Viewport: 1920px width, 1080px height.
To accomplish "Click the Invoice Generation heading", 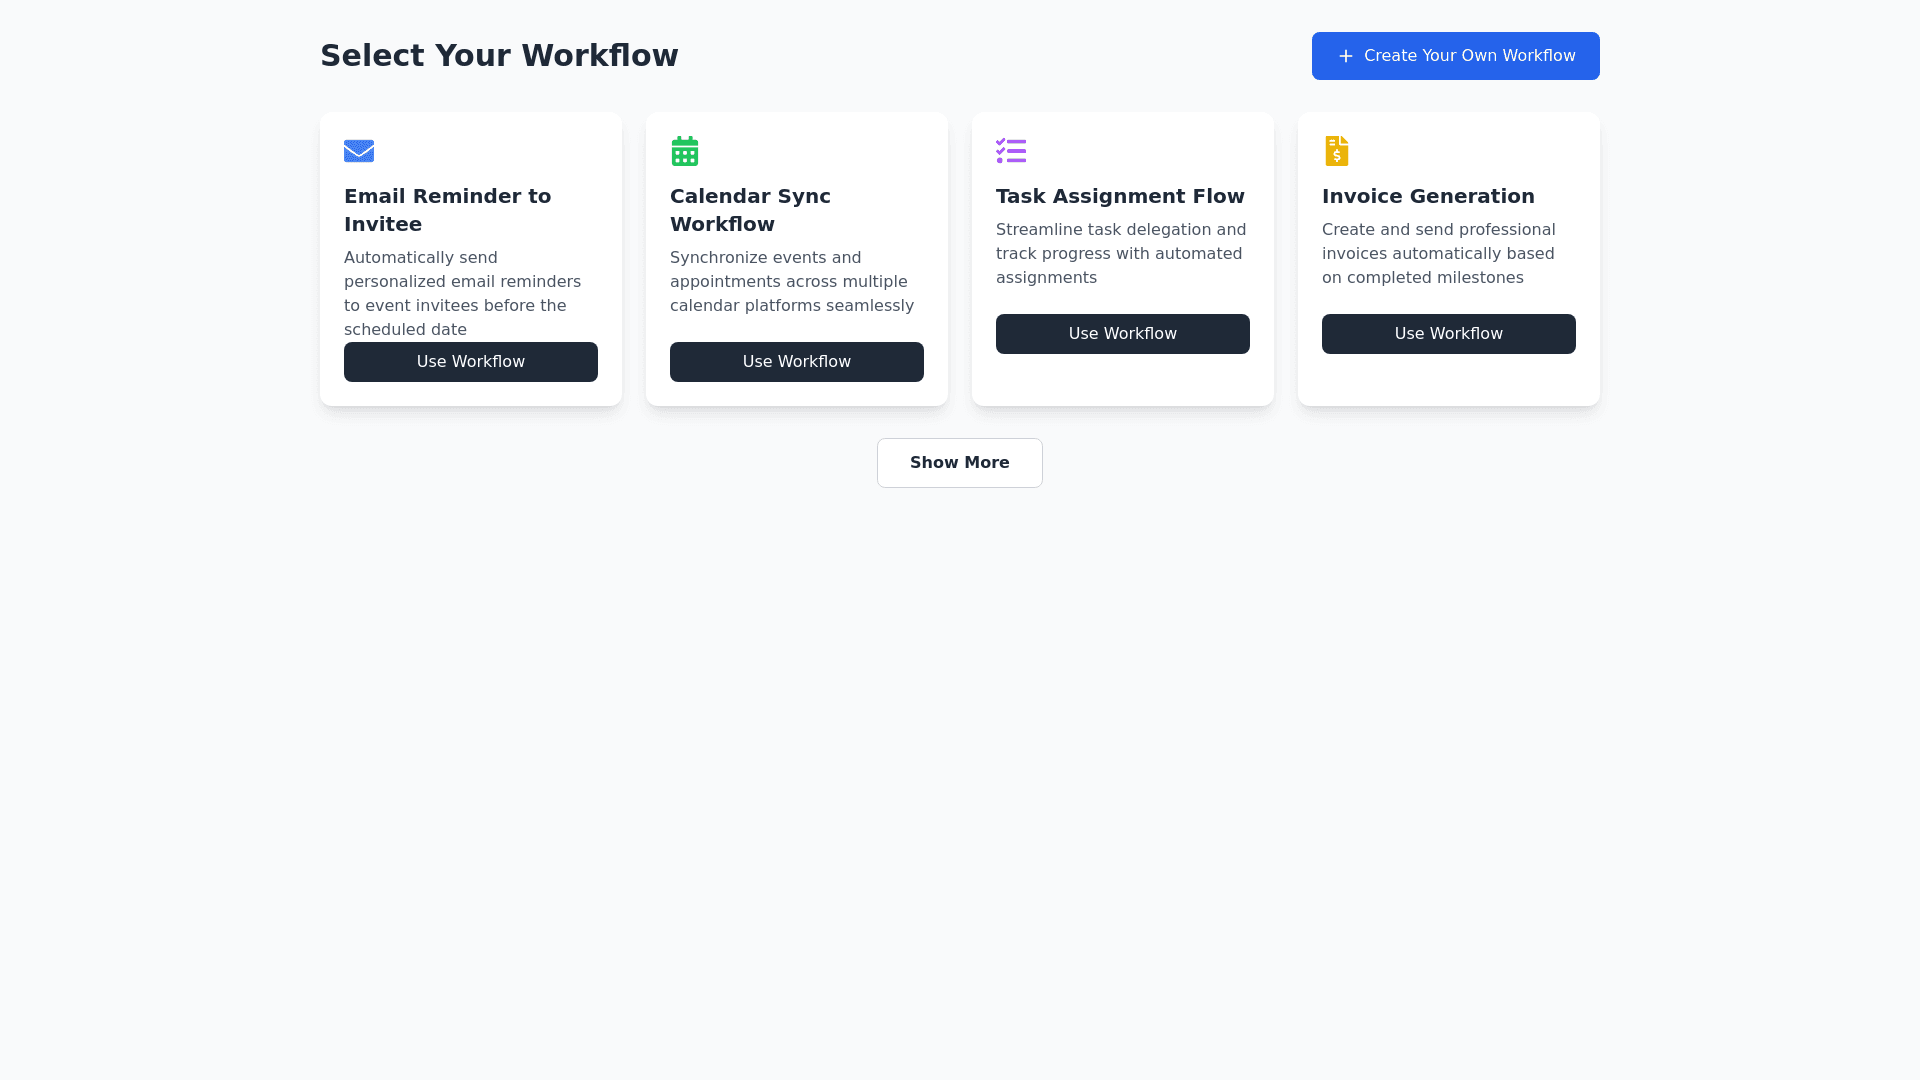I will 1428,196.
